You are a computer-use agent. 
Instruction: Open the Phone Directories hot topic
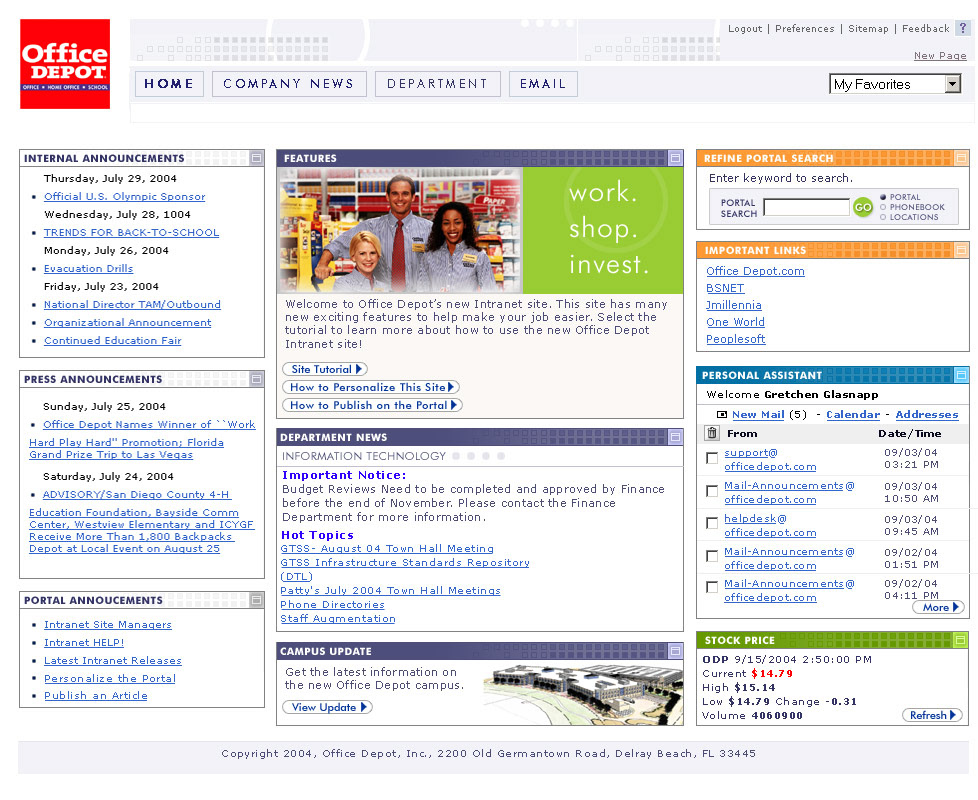[332, 604]
